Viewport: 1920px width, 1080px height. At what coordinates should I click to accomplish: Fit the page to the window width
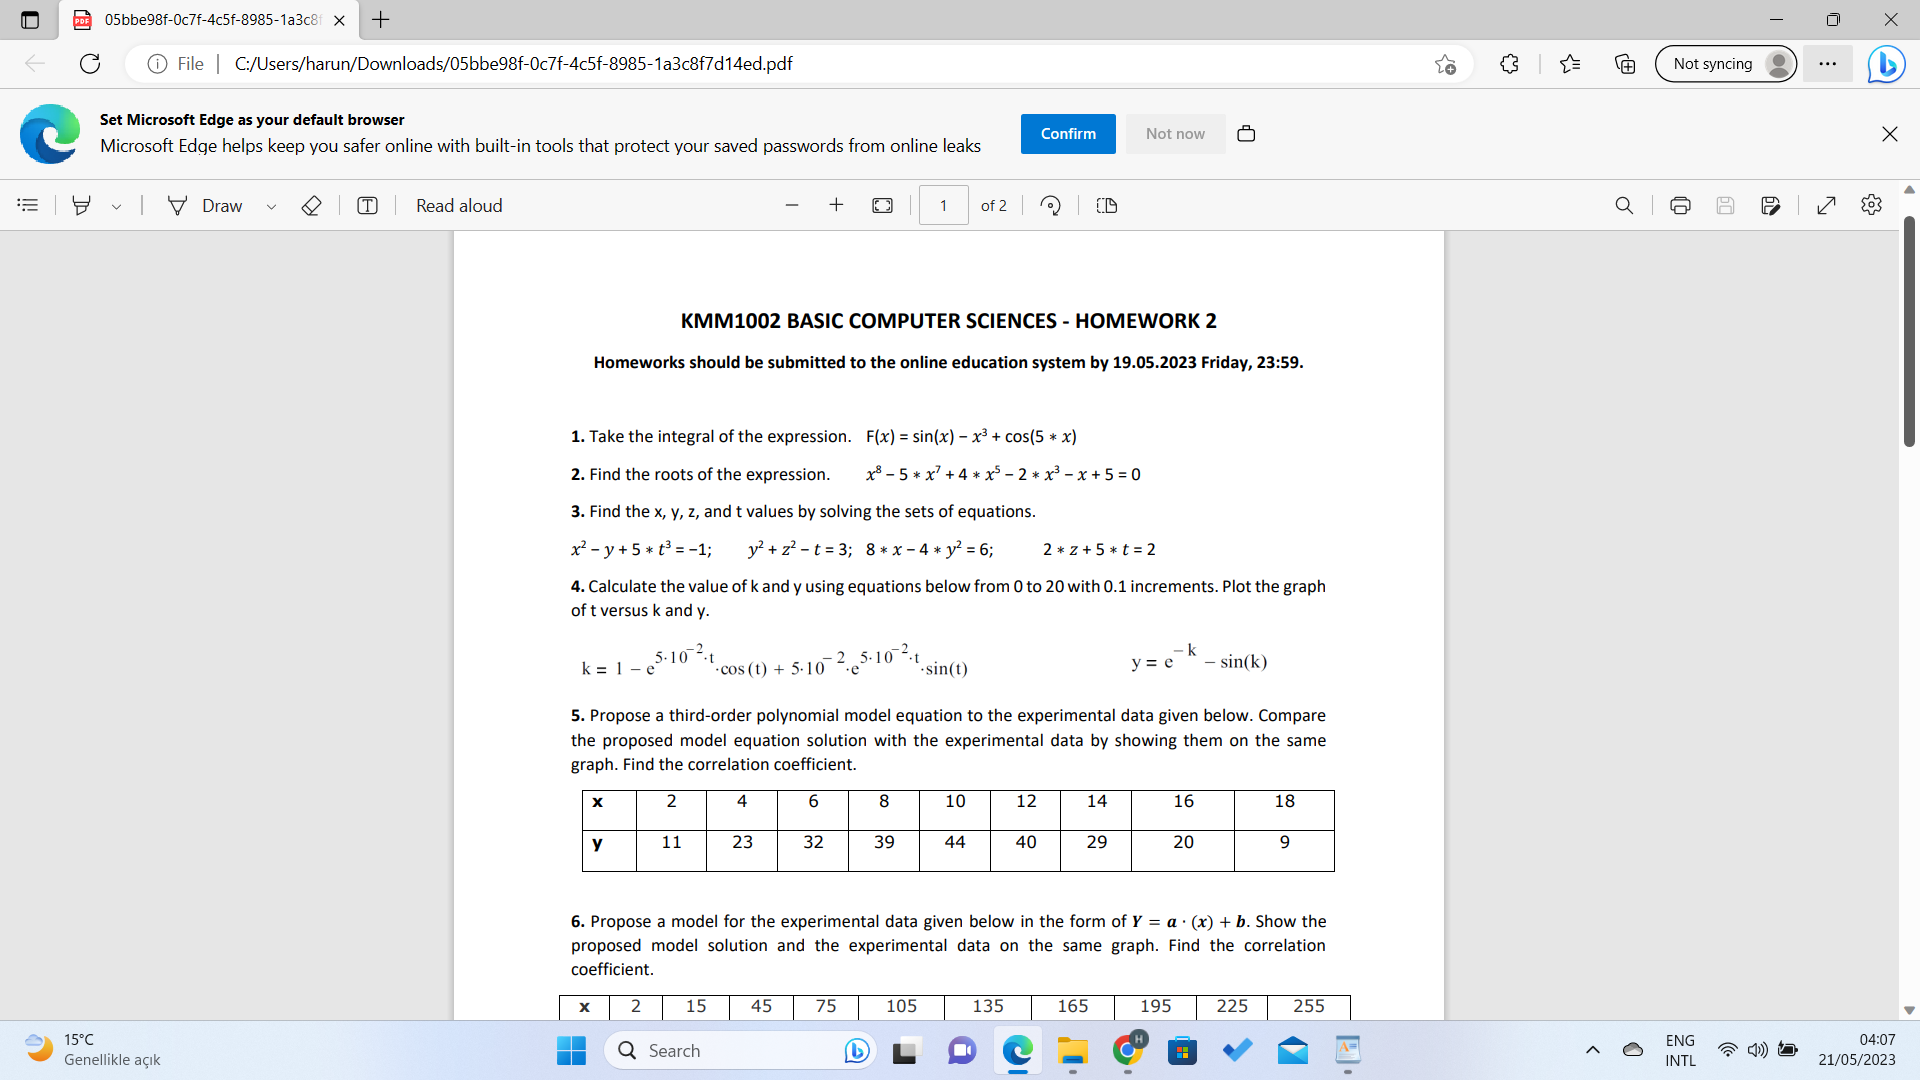[x=883, y=205]
